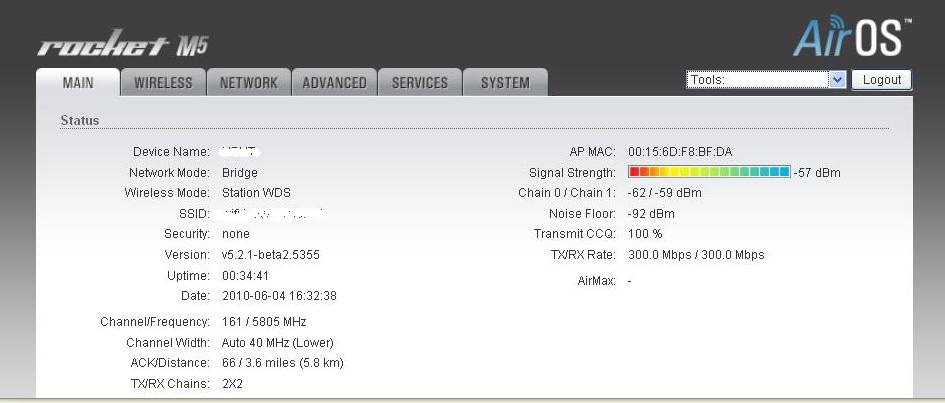Screen dimensions: 945x403
Task: Select the ADVANCED tab
Action: coord(334,83)
